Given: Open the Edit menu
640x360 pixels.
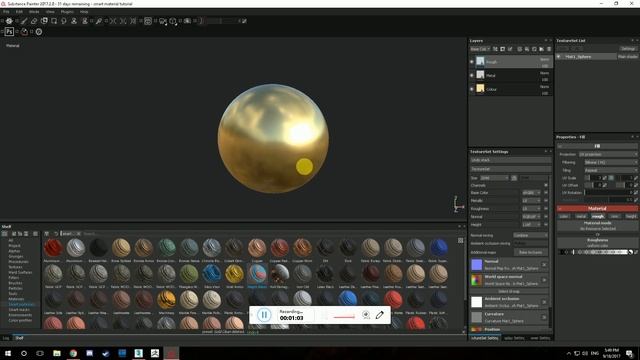Looking at the screenshot, I should 19,12.
